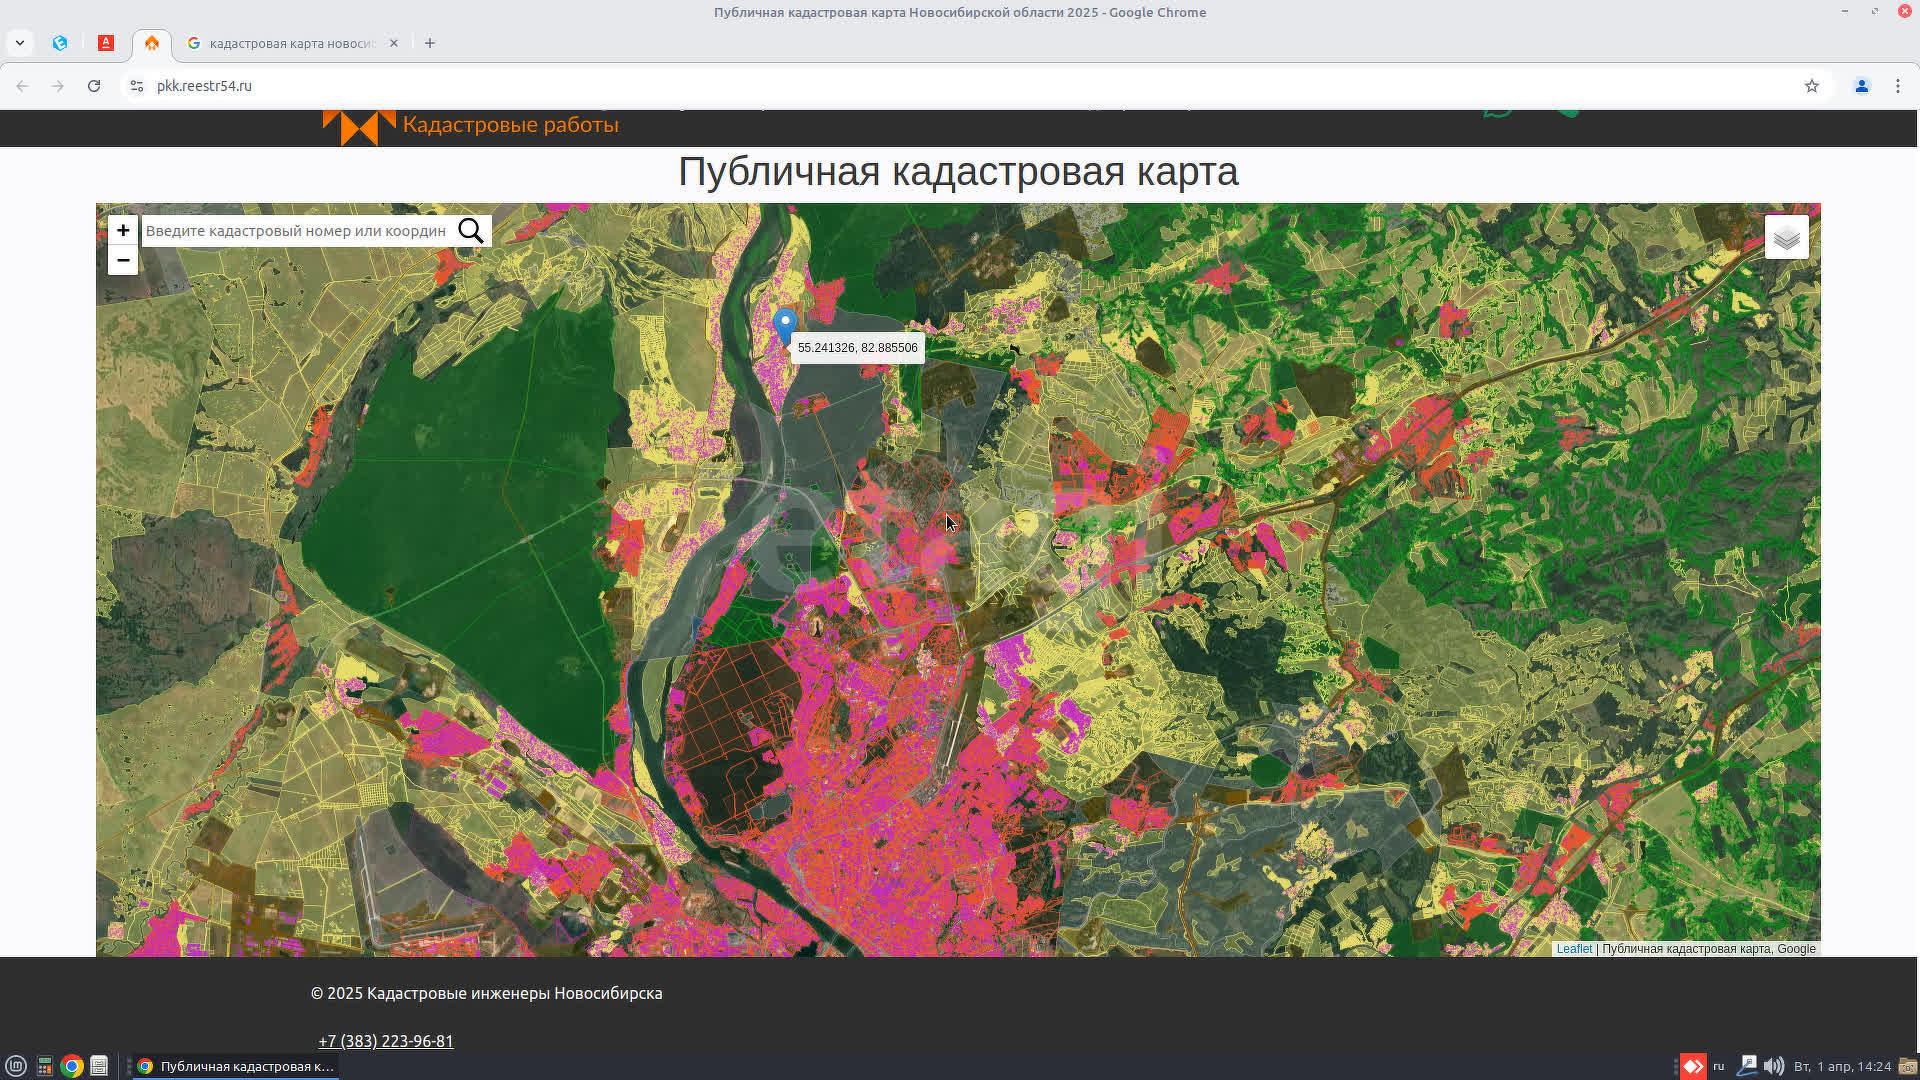Click the Кадастровые работы site logo
The image size is (1920, 1080).
(470, 126)
